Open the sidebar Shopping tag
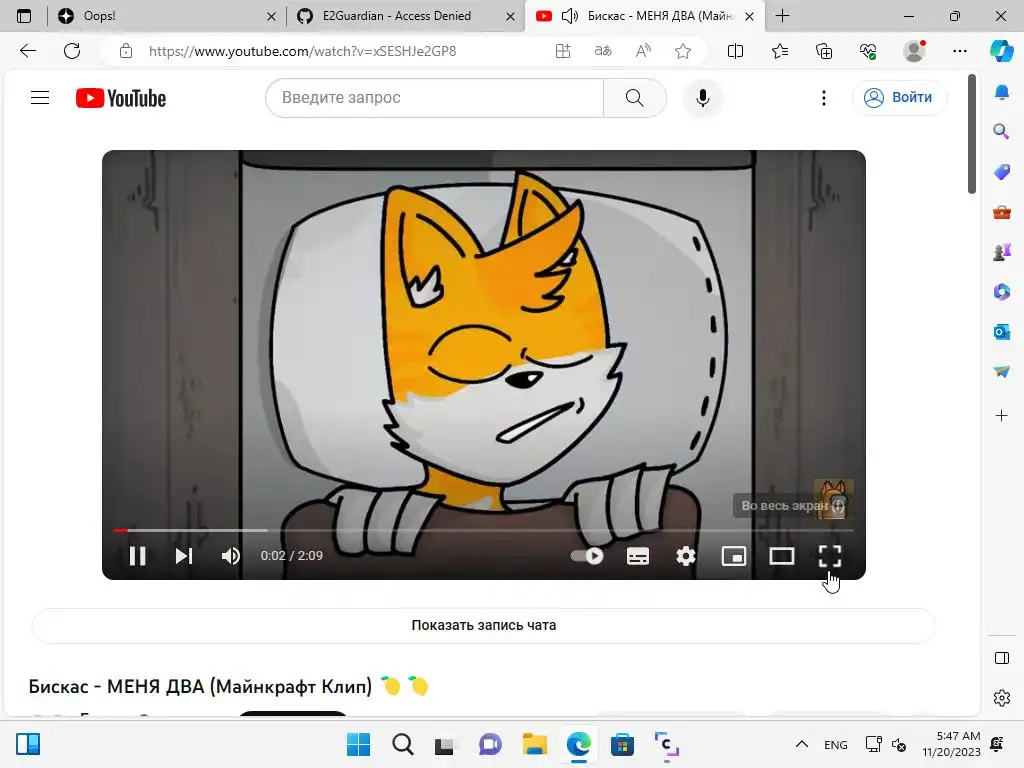Viewport: 1024px width, 768px height. pyautogui.click(x=1002, y=172)
